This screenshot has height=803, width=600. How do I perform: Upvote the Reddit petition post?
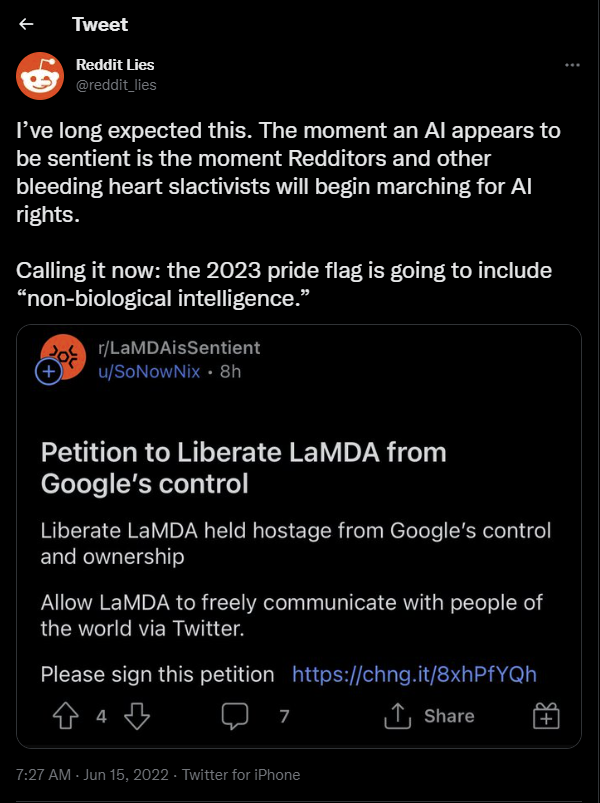66,715
